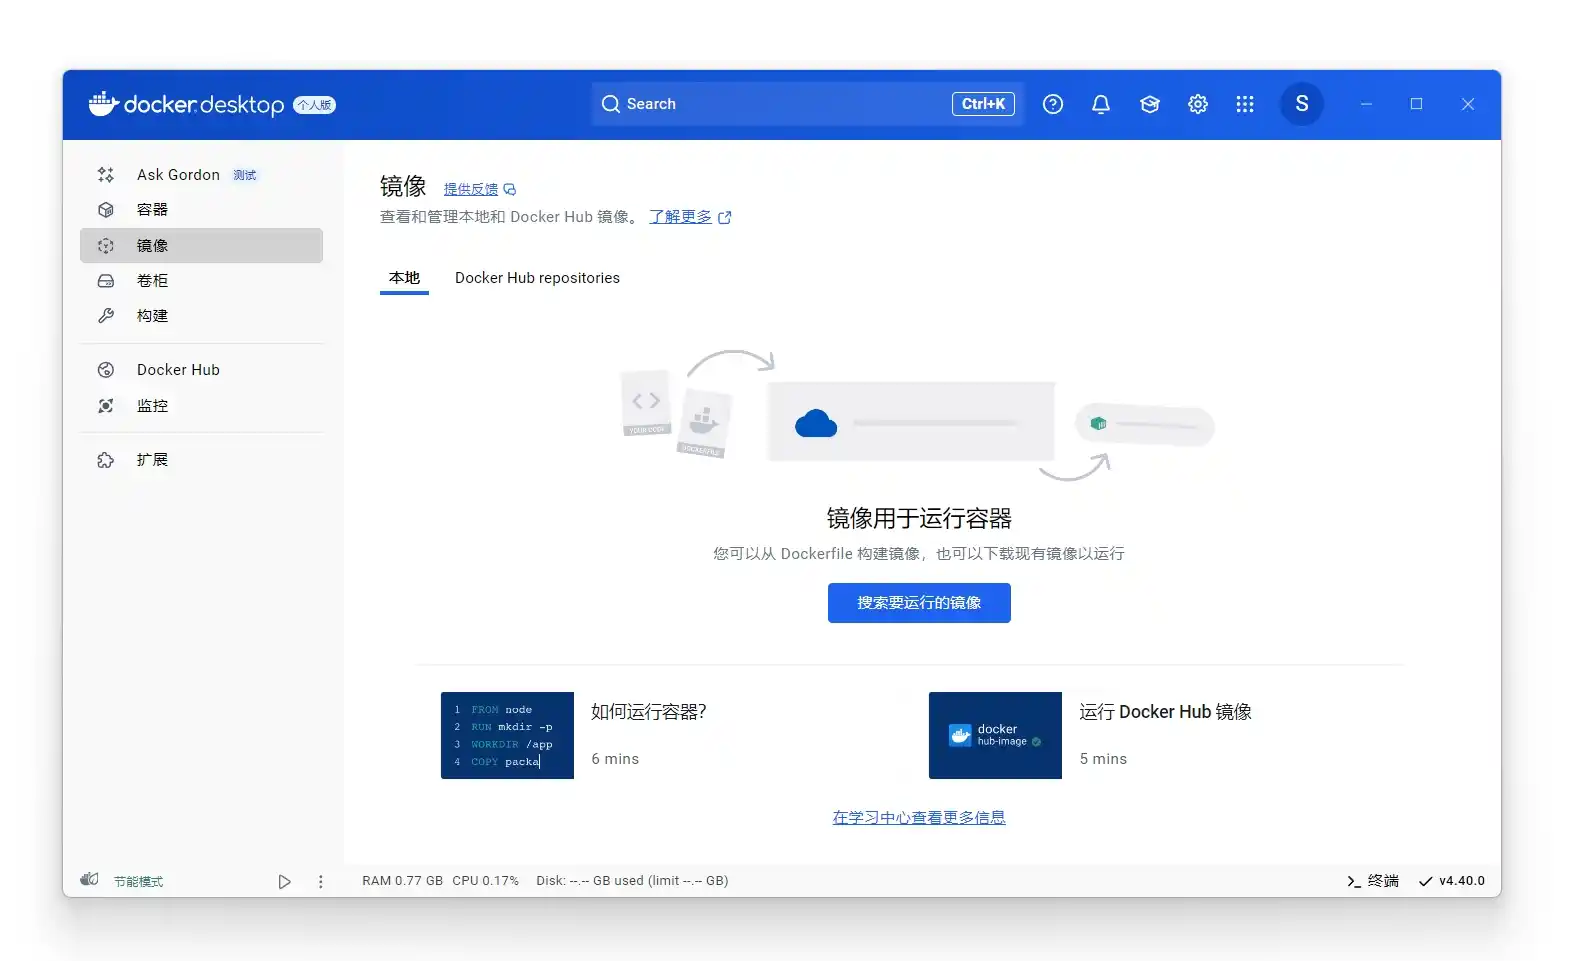Click the resource saver whale icon

[x=90, y=880]
